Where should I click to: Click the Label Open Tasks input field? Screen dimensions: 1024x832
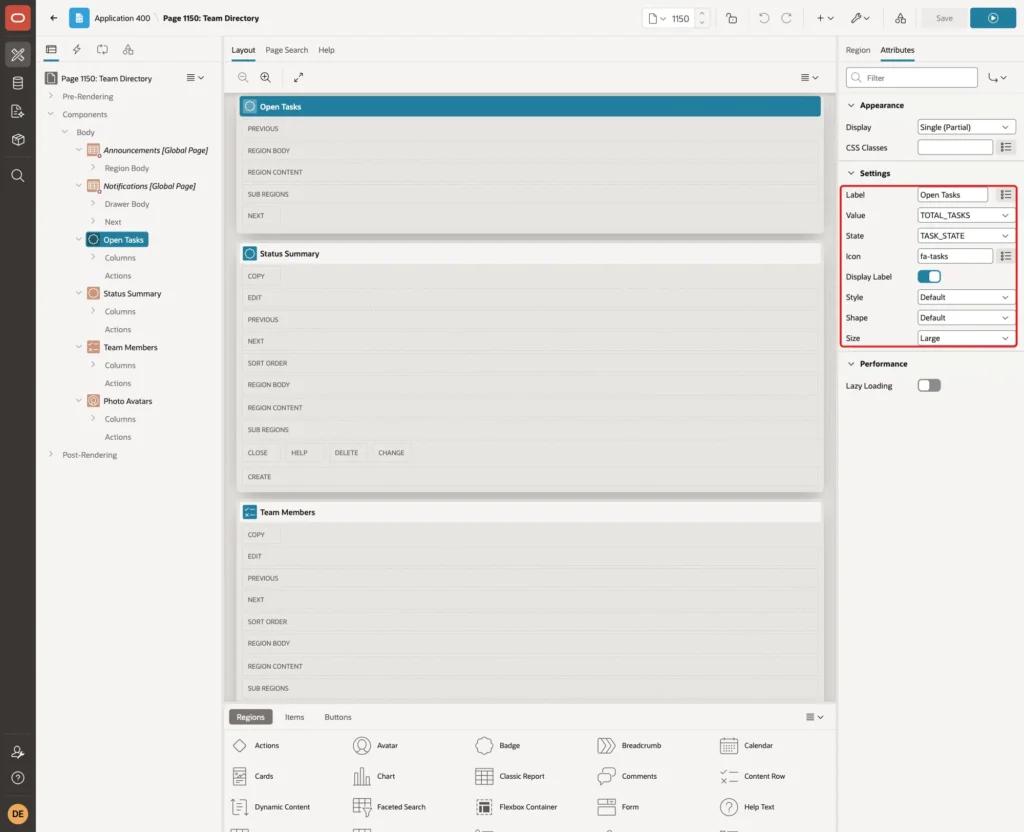tap(953, 195)
